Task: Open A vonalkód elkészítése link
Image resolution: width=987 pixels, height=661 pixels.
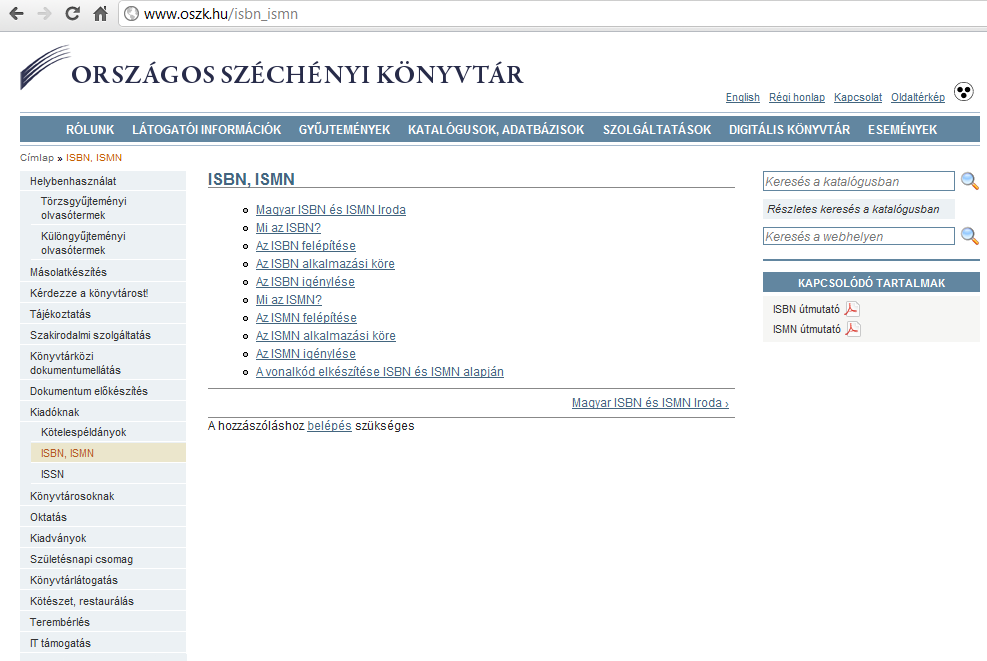Action: coord(380,372)
